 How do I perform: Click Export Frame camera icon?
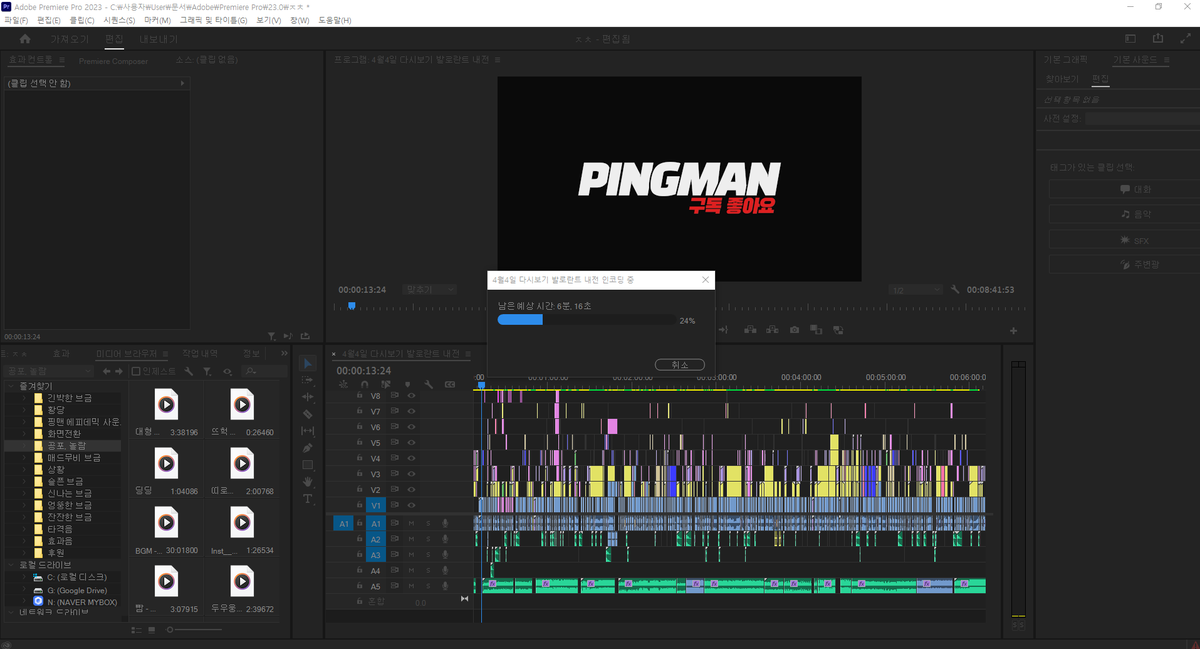point(794,329)
